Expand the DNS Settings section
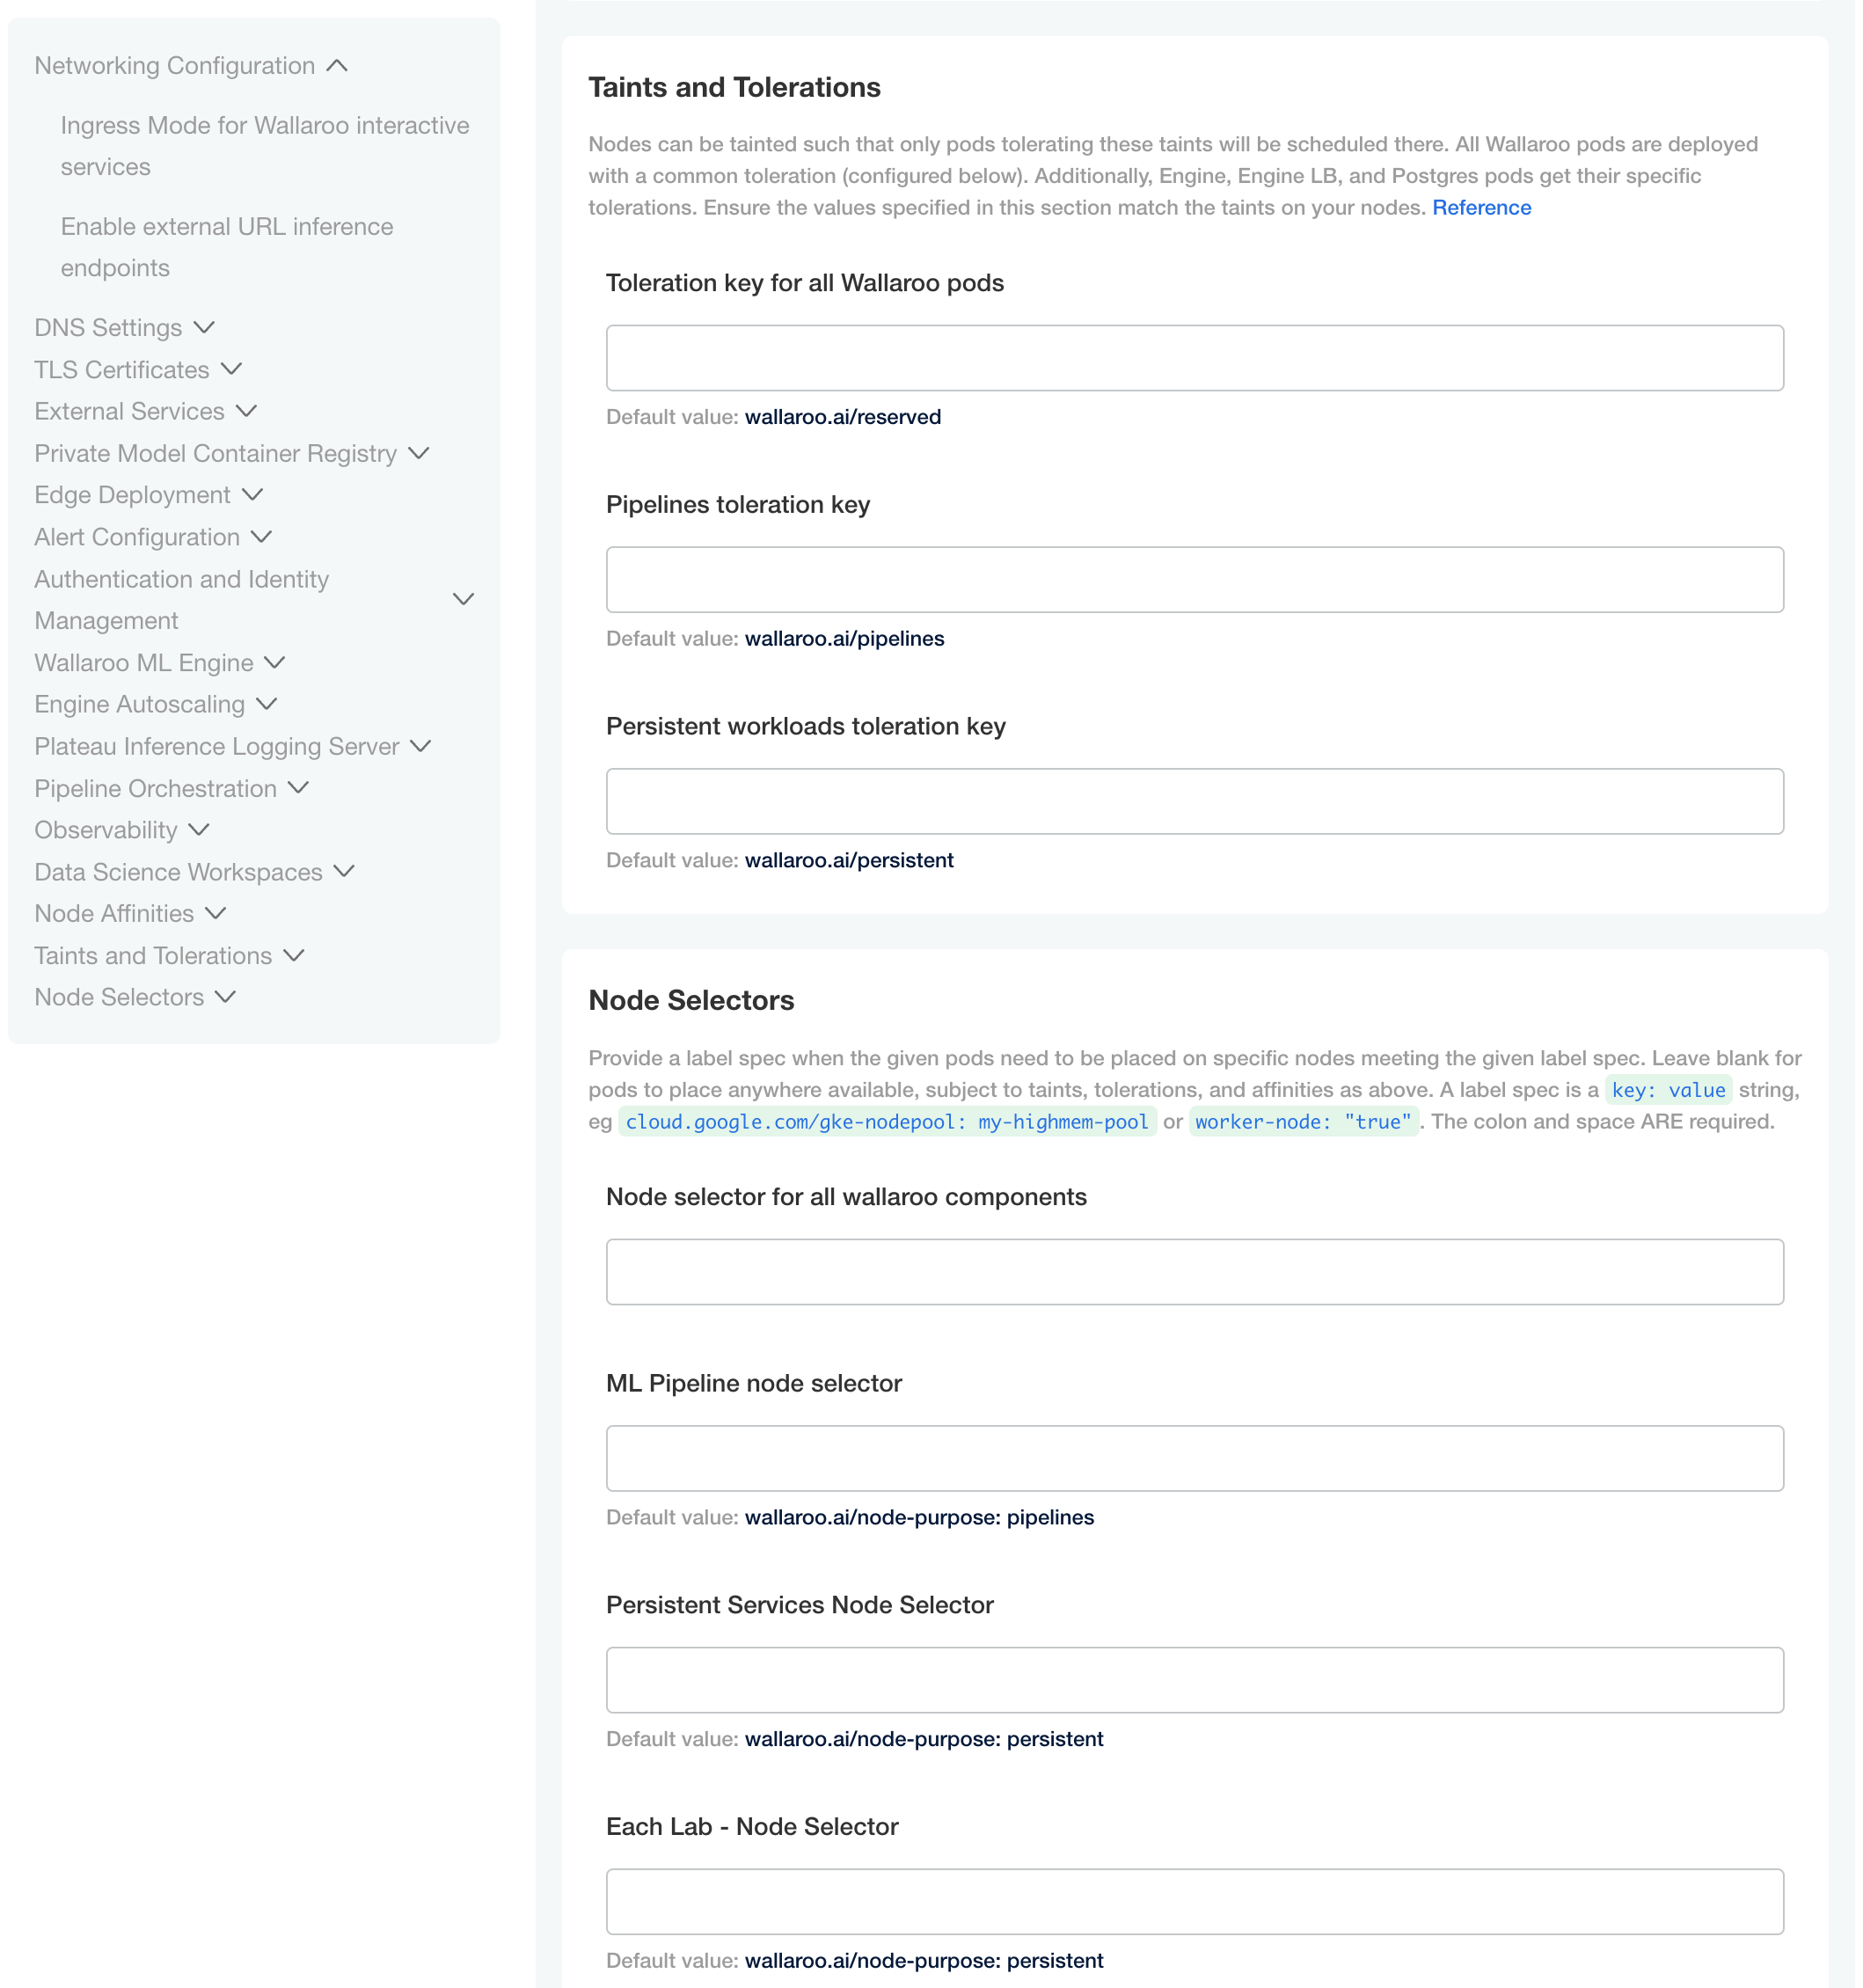The image size is (1863, 1988). (108, 327)
